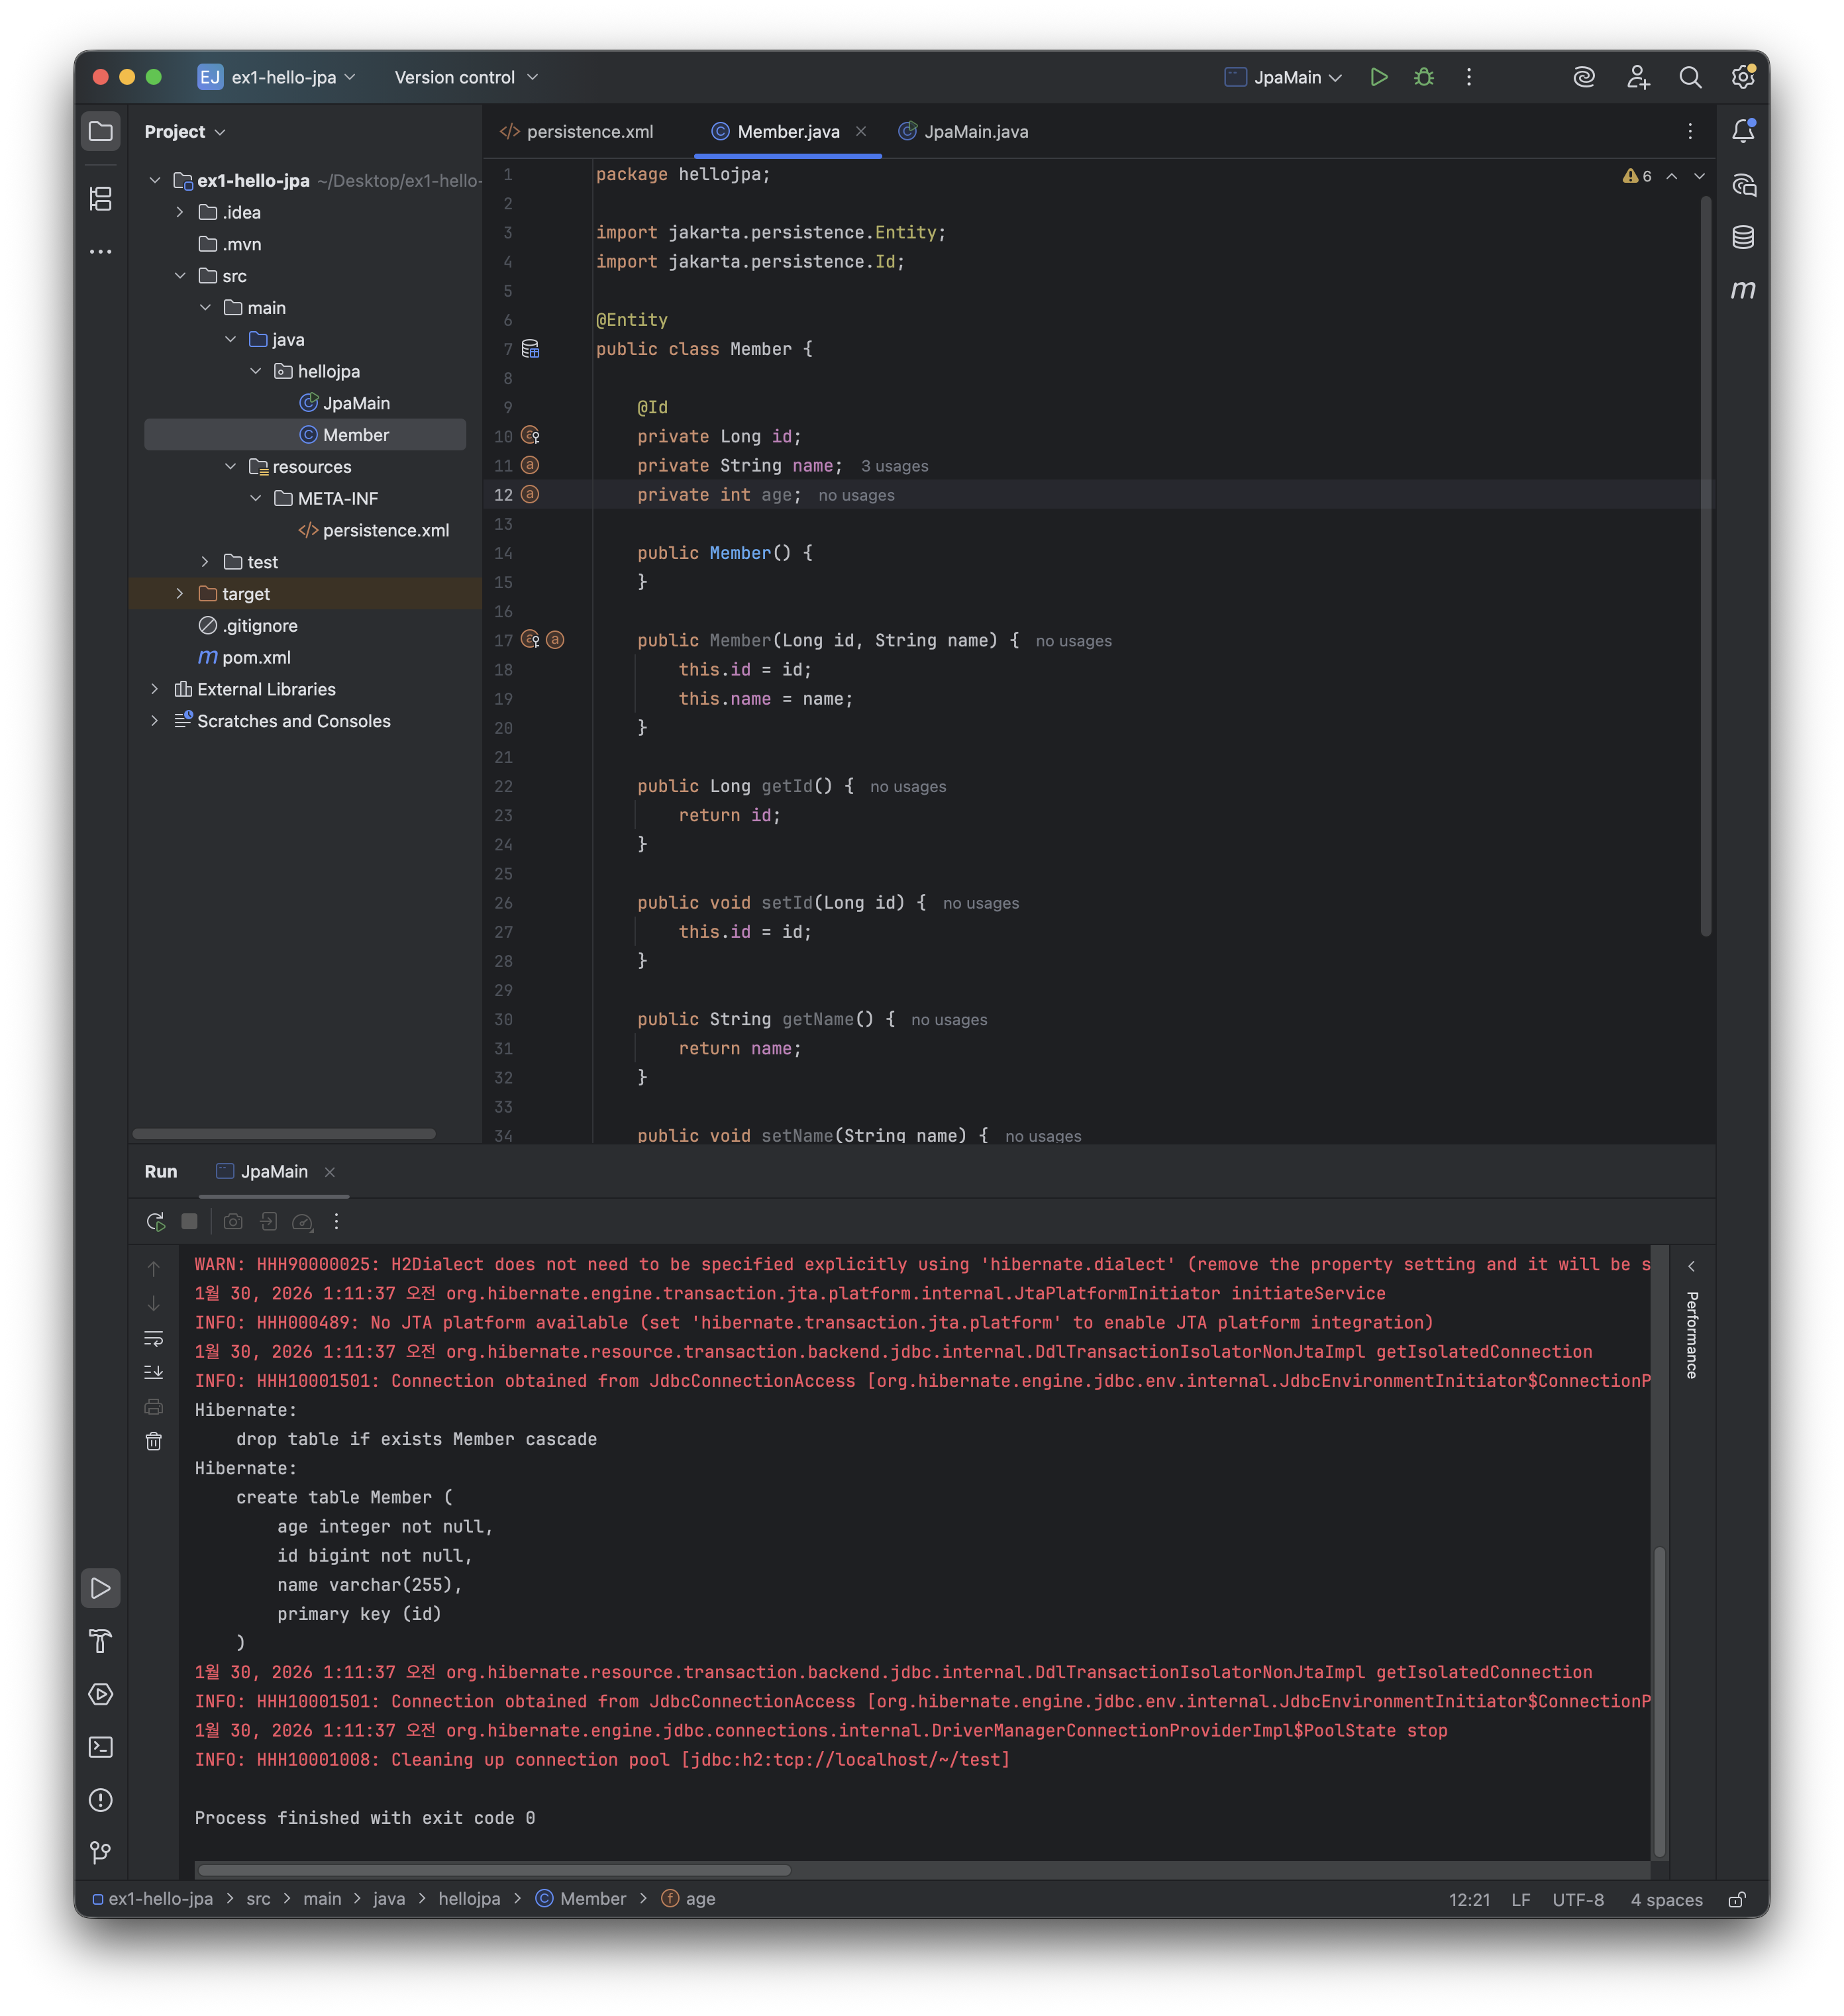This screenshot has height=2016, width=1844.
Task: Open the Version control menu button
Action: pos(465,77)
